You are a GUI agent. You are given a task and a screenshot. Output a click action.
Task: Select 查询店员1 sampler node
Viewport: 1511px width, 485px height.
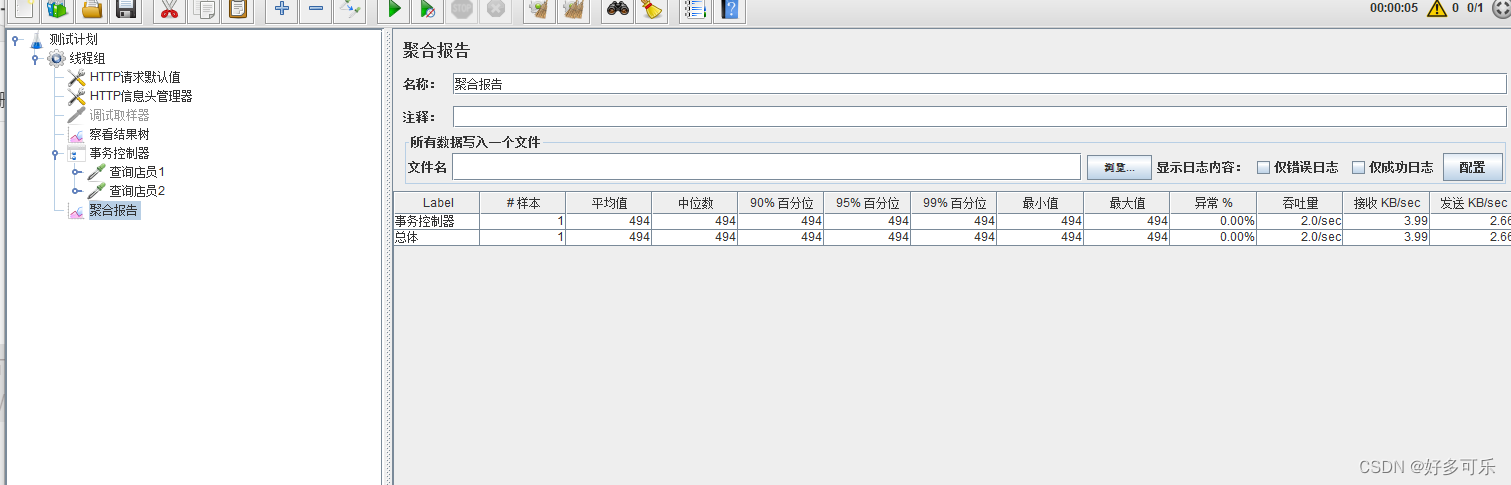137,172
